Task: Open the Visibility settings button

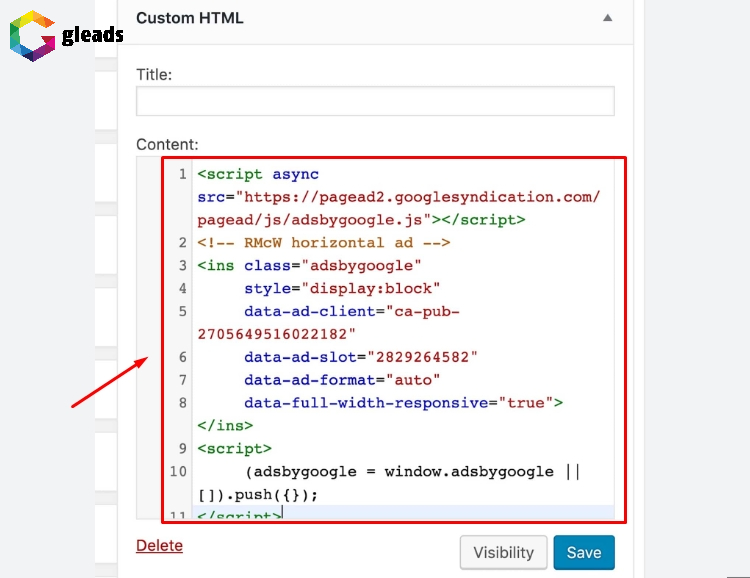Action: tap(503, 553)
